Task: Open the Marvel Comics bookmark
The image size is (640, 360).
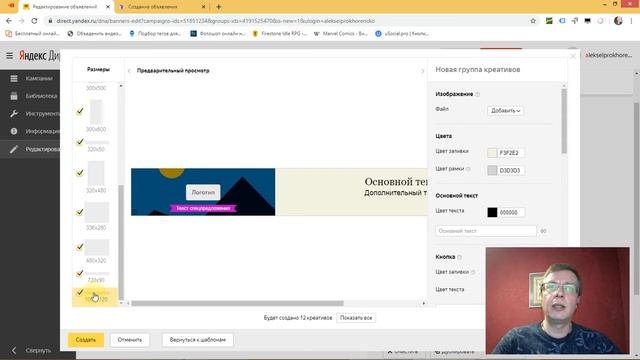Action: point(341,33)
